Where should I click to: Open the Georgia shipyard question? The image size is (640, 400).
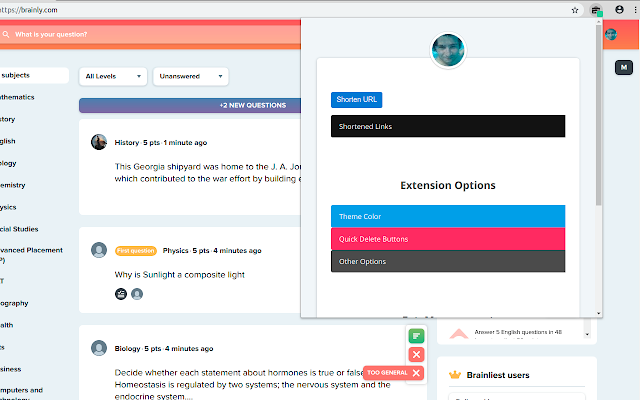tap(208, 173)
